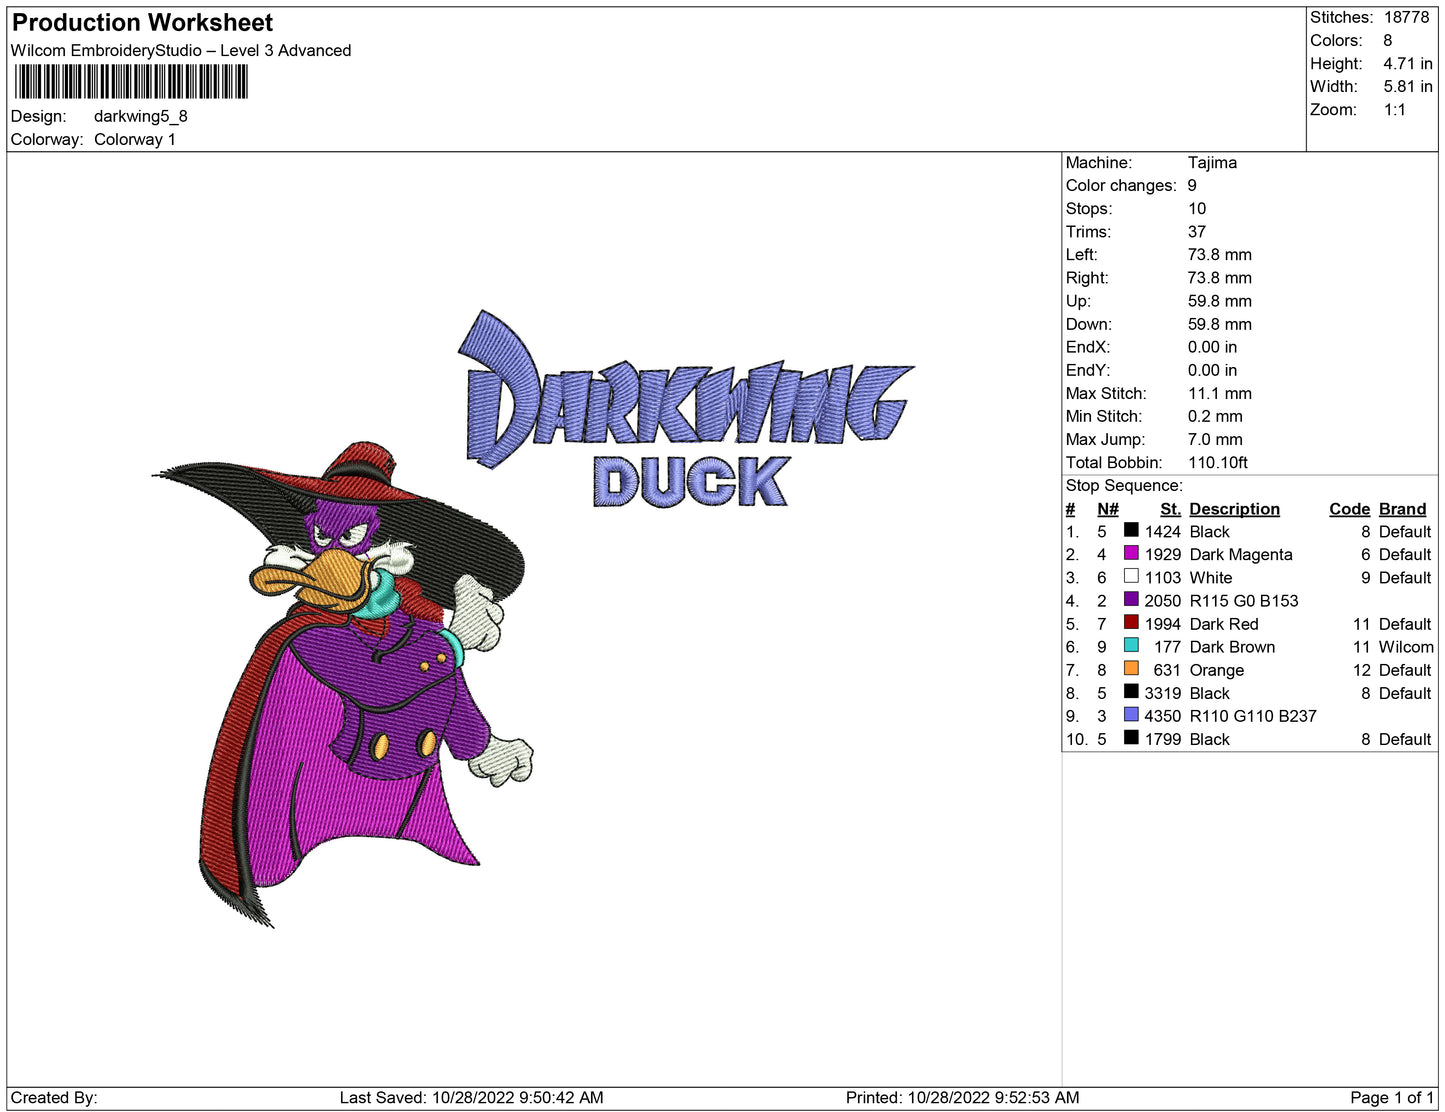
Task: Select the Dark Magenta color swatch
Action: [1131, 553]
